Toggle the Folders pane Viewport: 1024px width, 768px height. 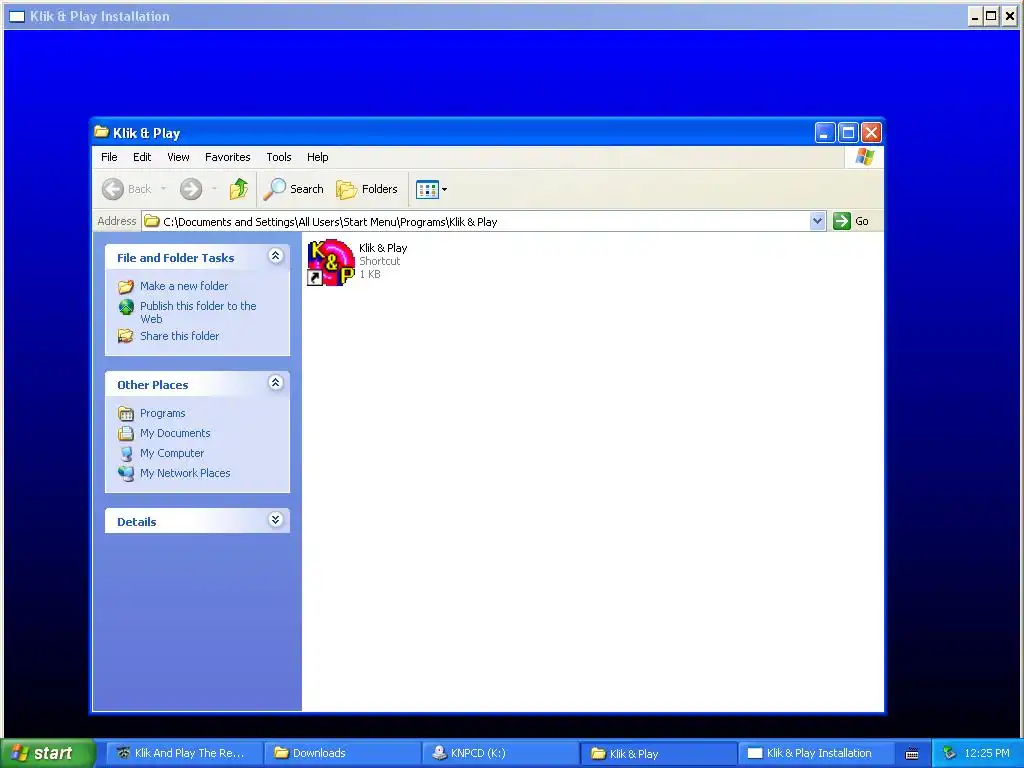click(366, 189)
